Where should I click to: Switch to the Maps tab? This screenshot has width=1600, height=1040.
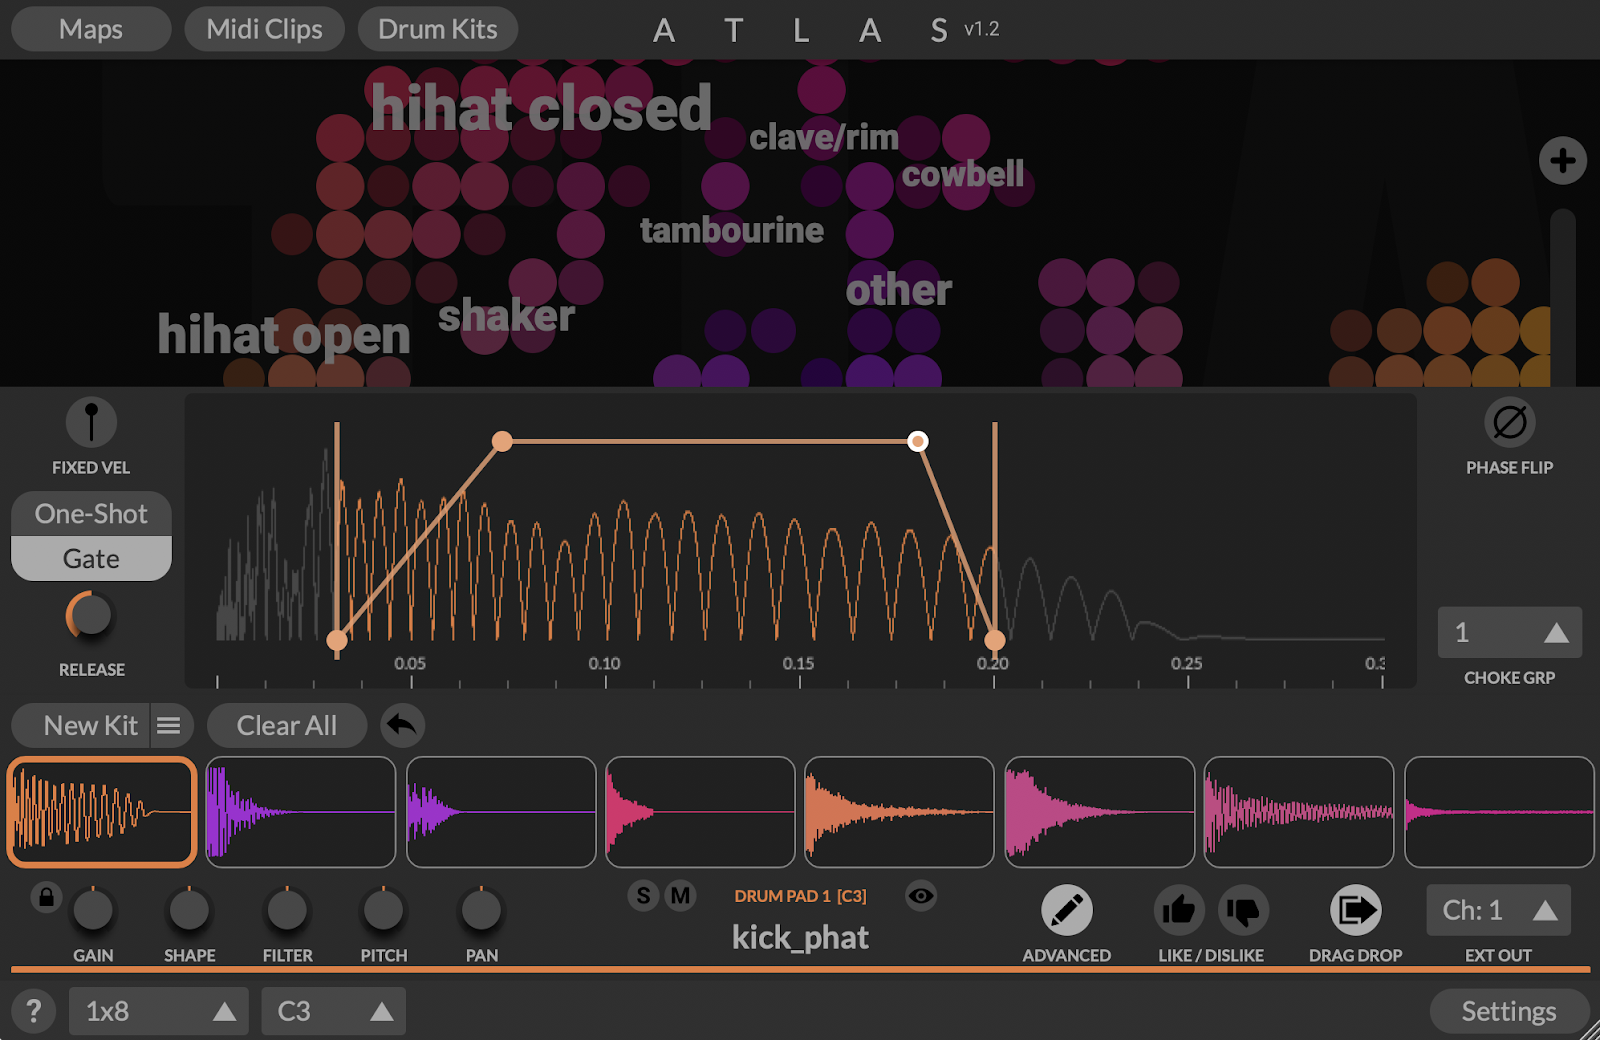[91, 29]
